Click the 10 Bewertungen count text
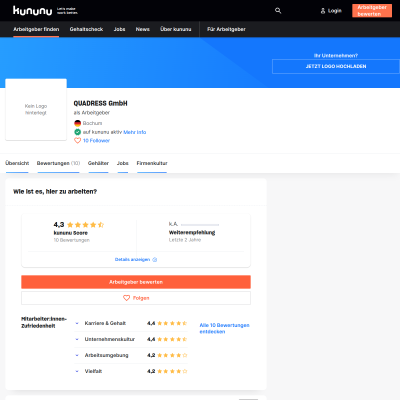The image size is (400, 400). (x=72, y=240)
